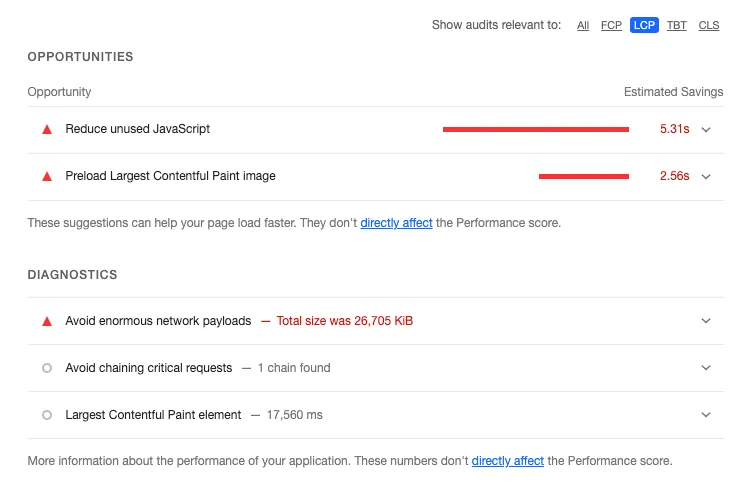Screen dimensions: 748x486
Task: Click red triangle beside Reduce unused JavaScript
Action: tap(46, 129)
